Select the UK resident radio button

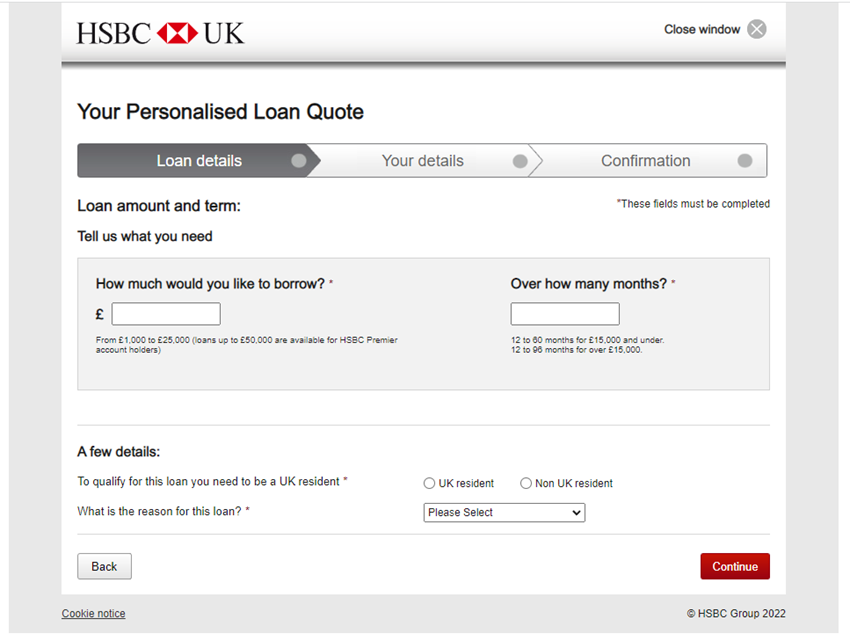429,483
